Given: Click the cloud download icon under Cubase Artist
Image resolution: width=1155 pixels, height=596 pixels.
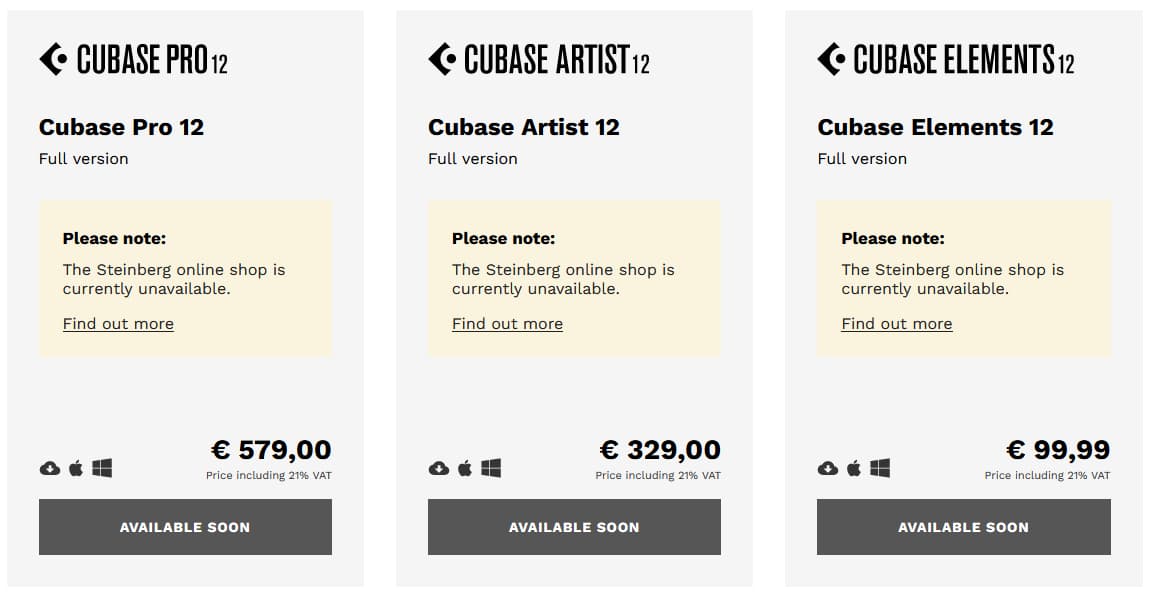Looking at the screenshot, I should point(439,468).
